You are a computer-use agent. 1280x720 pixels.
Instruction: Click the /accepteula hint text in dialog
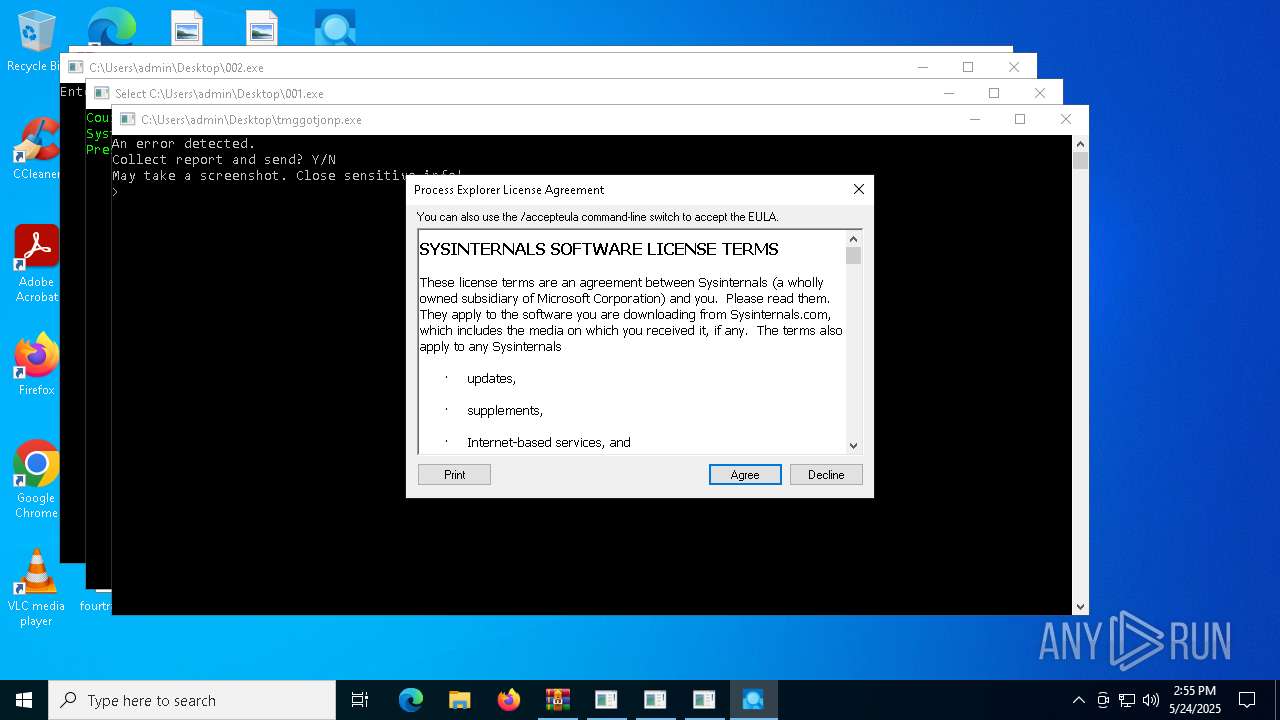click(x=597, y=217)
